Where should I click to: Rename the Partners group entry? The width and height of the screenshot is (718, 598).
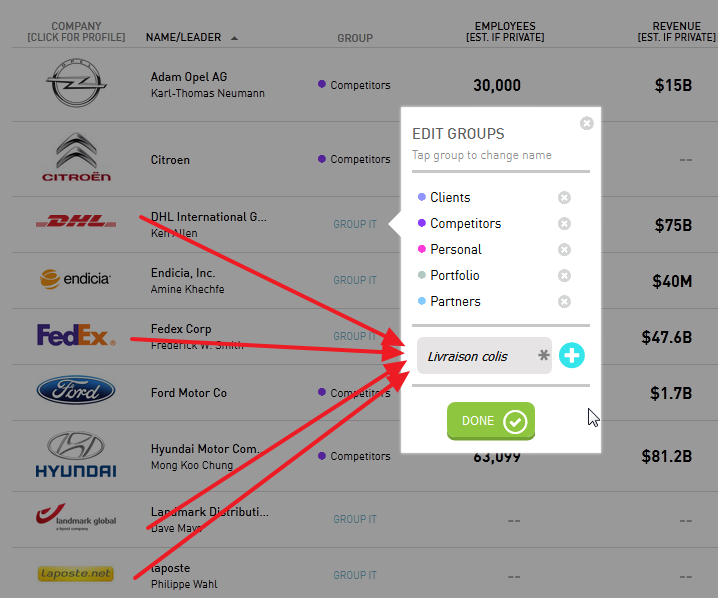point(455,301)
